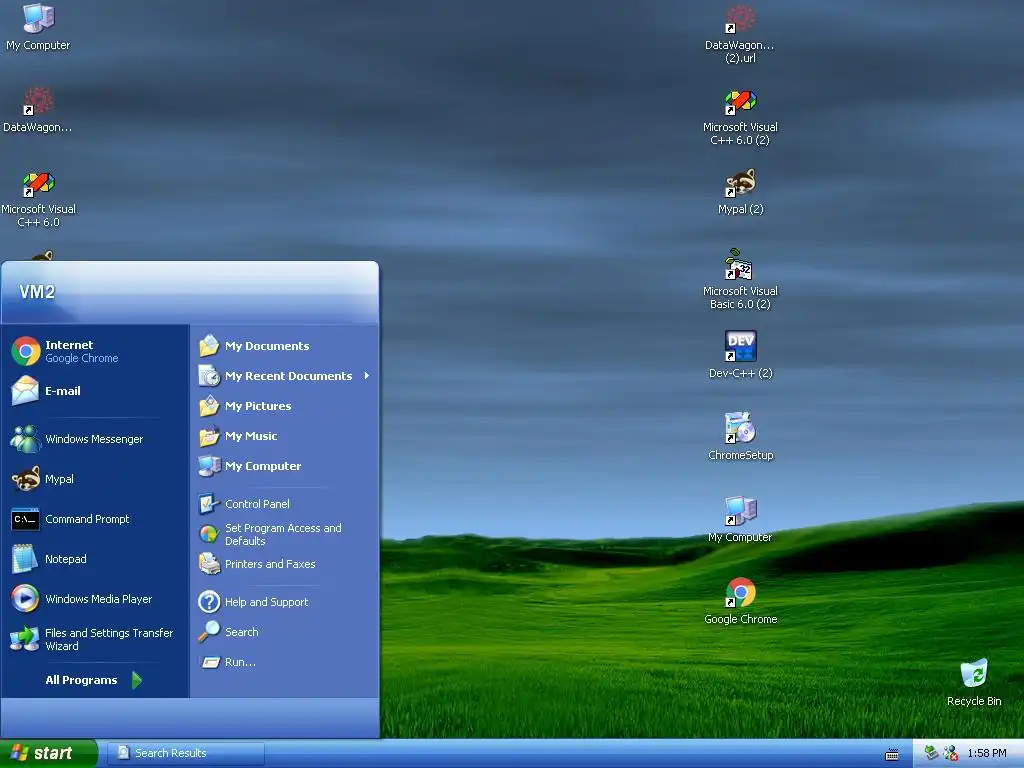
Task: Launch Mypal from the Start menu
Action: [x=95, y=479]
